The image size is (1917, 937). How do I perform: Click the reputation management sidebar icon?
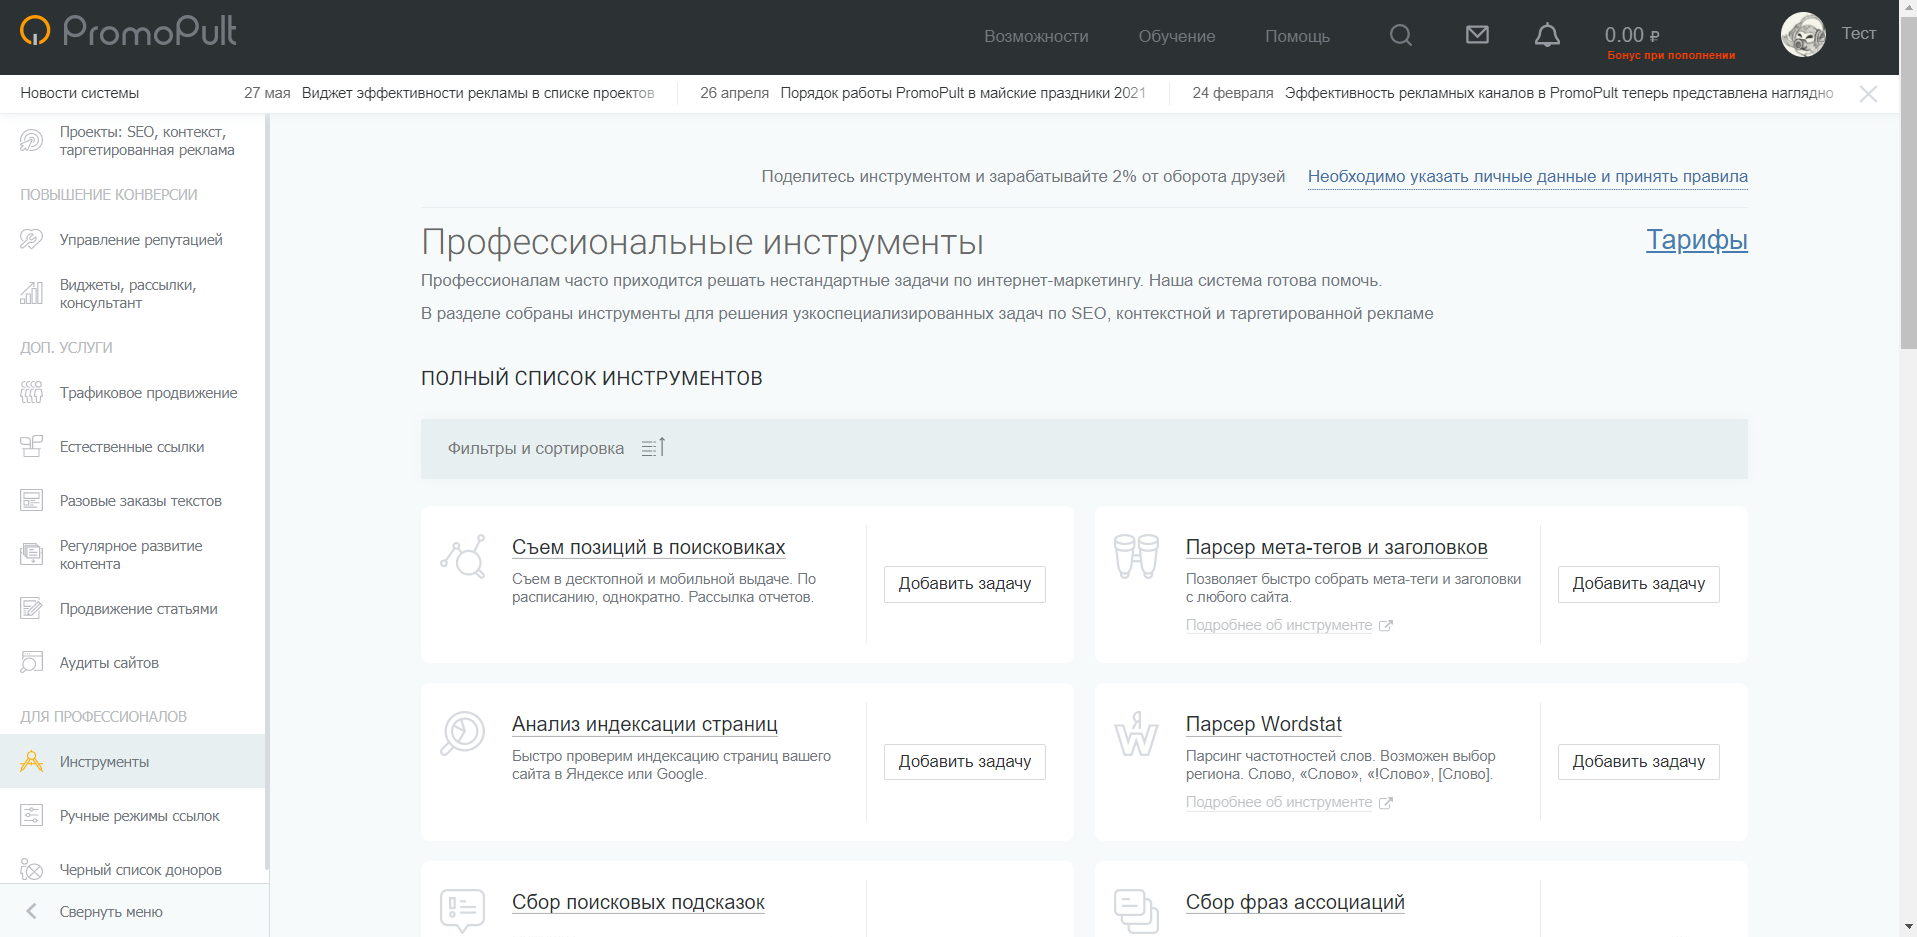32,240
